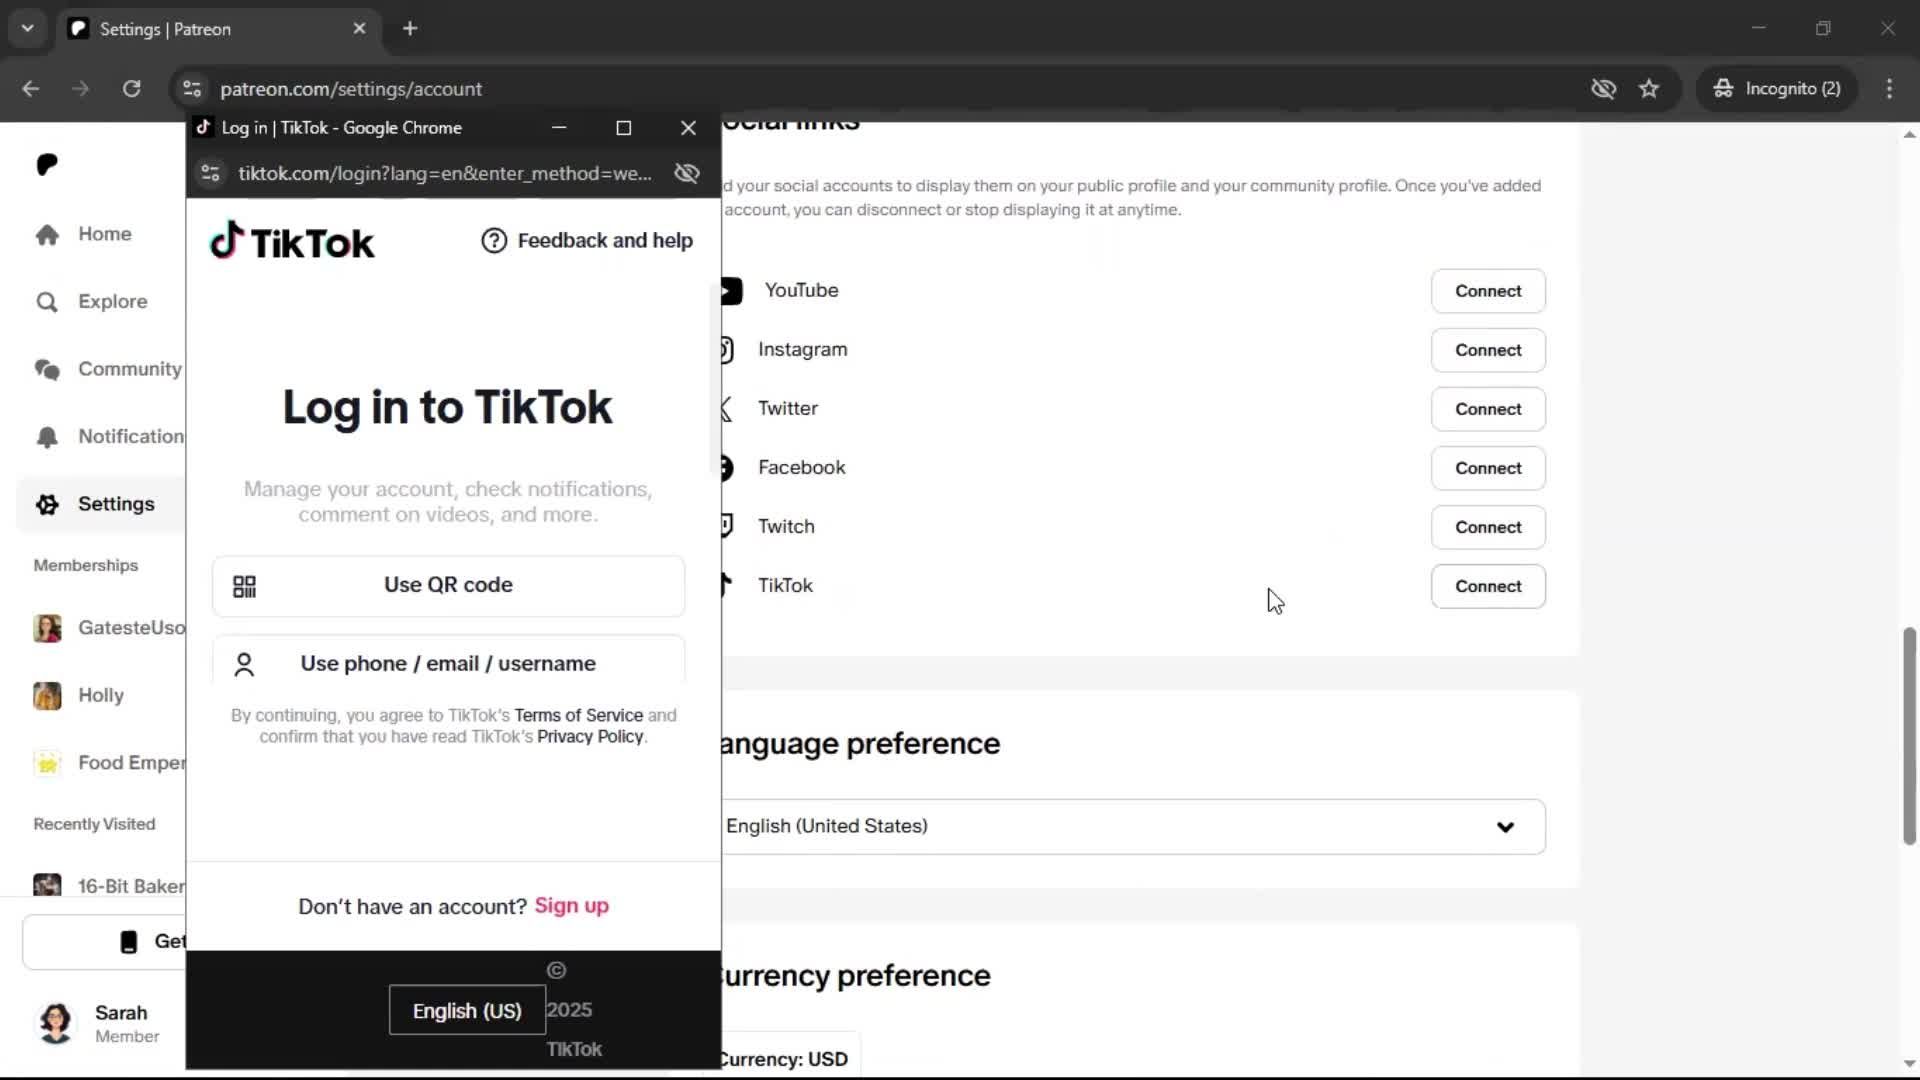Click Sarah's profile avatar
The image size is (1920, 1080).
pos(56,1023)
